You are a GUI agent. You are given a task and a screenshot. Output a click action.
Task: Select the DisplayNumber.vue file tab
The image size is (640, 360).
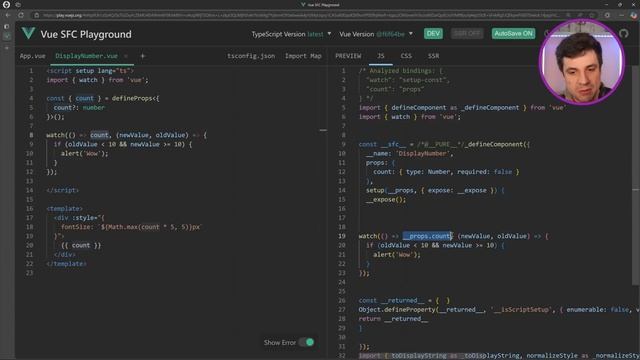(x=87, y=56)
